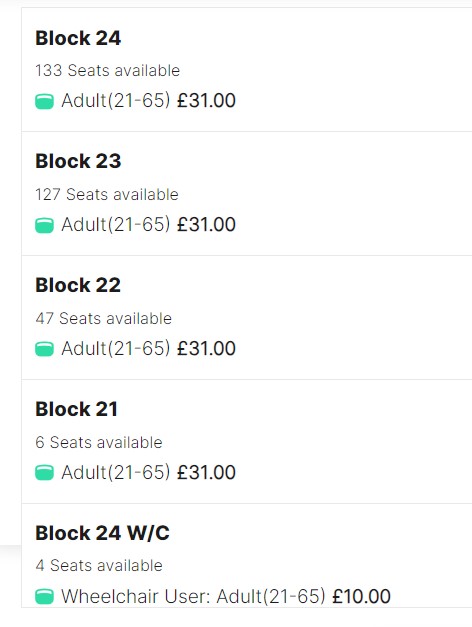
Task: Select the Block 24 heading
Action: (78, 38)
